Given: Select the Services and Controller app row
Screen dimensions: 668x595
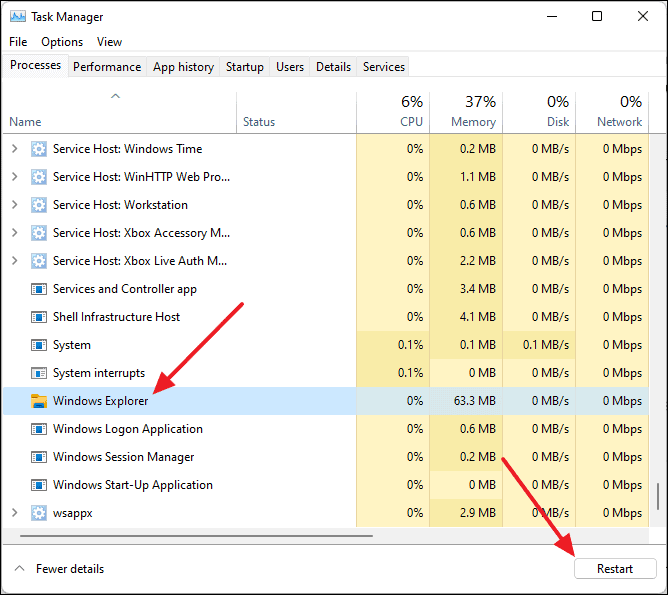Looking at the screenshot, I should click(326, 289).
